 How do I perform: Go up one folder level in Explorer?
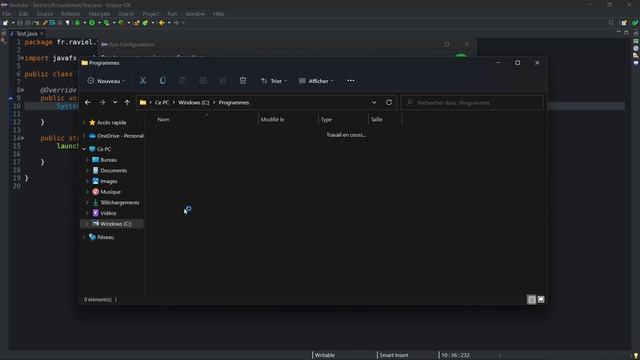coord(127,102)
